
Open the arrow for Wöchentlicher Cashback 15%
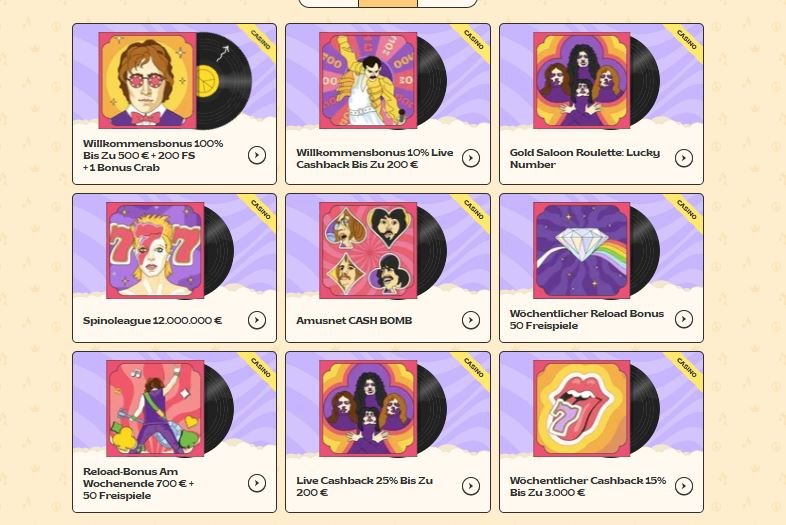click(684, 486)
